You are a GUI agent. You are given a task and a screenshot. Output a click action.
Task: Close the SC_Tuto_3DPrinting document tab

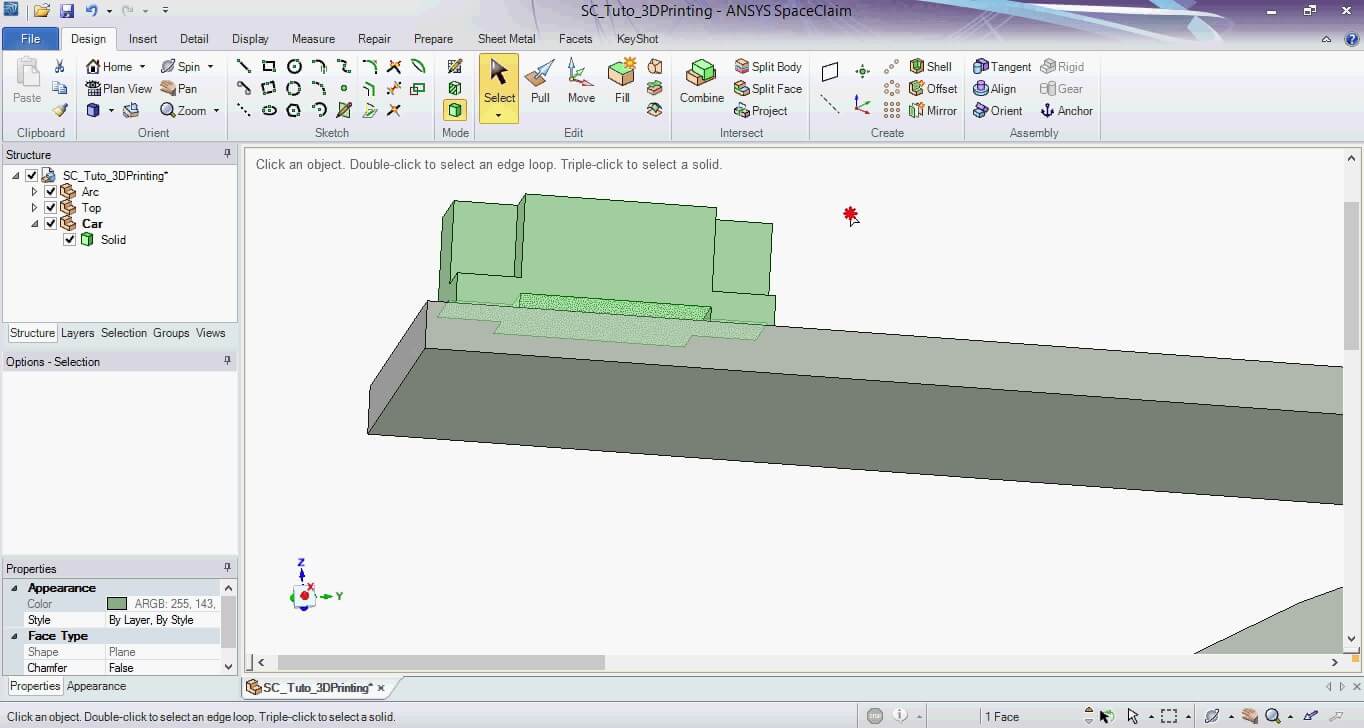(381, 688)
